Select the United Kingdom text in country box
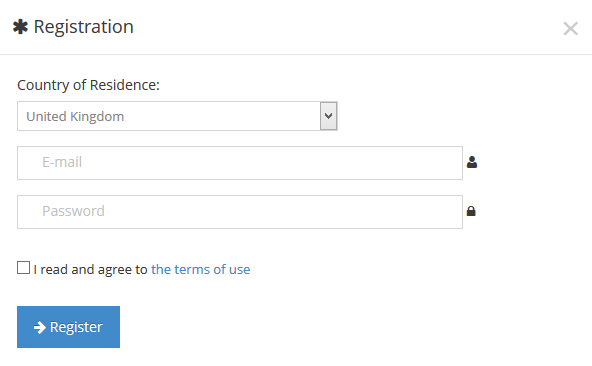 pyautogui.click(x=75, y=116)
